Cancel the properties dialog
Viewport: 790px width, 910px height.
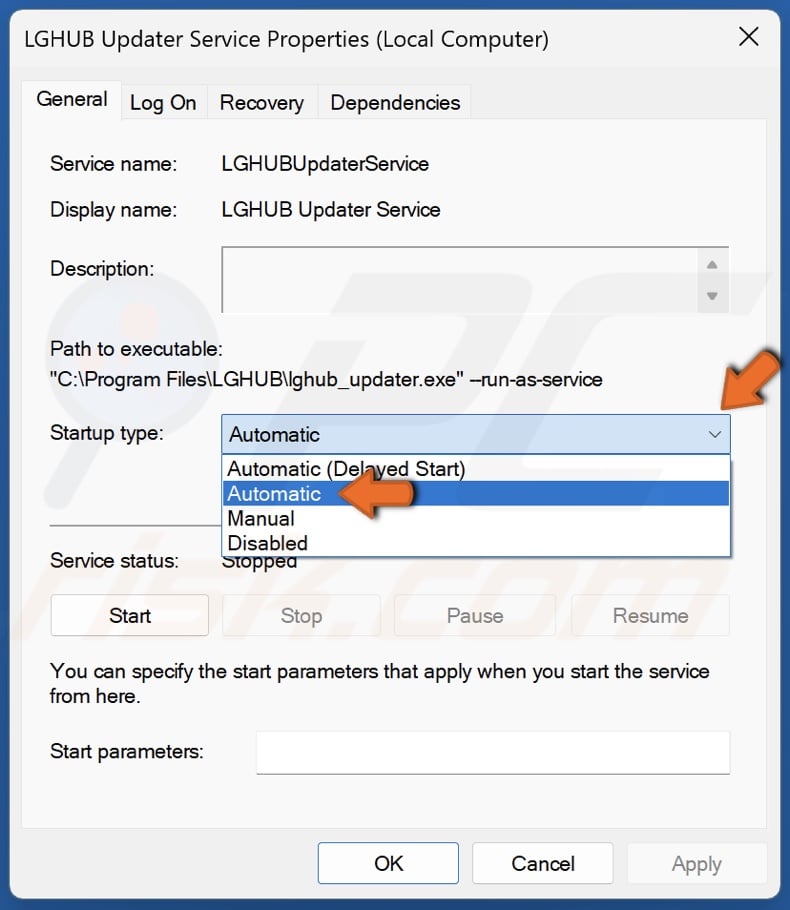pos(542,863)
